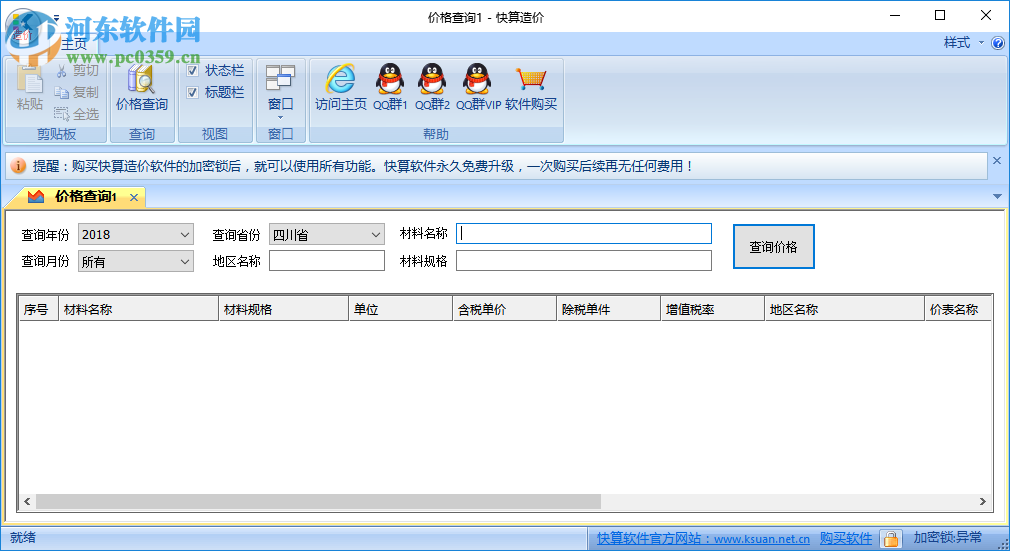This screenshot has width=1010, height=551.
Task: Click the 材料规格 input field
Action: click(584, 260)
